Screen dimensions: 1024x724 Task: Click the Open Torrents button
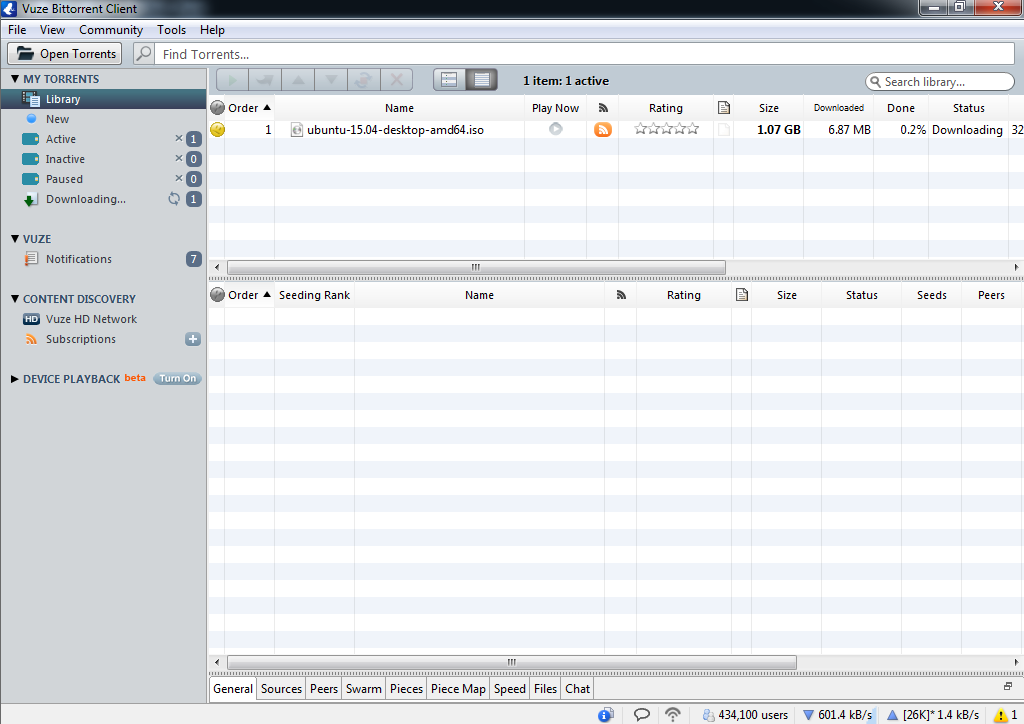coord(65,54)
